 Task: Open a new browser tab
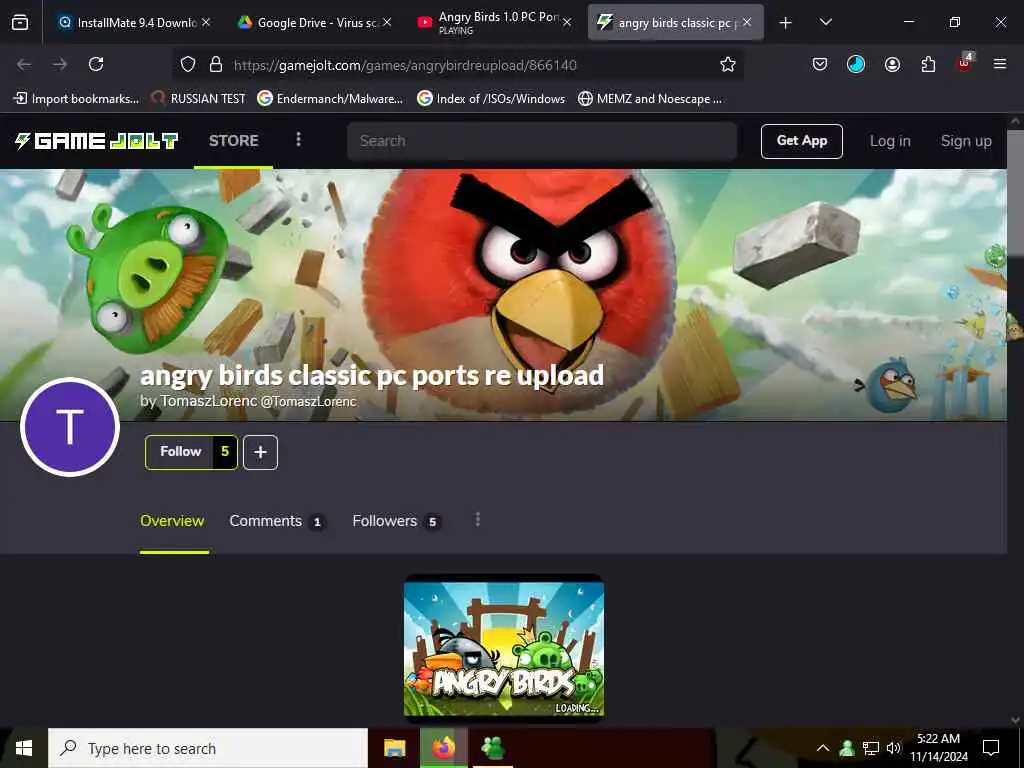(x=786, y=23)
